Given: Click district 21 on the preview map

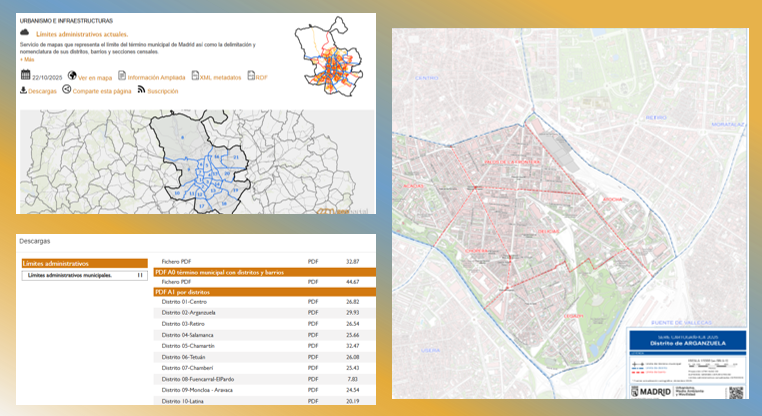Looking at the screenshot, I should pyautogui.click(x=236, y=157).
